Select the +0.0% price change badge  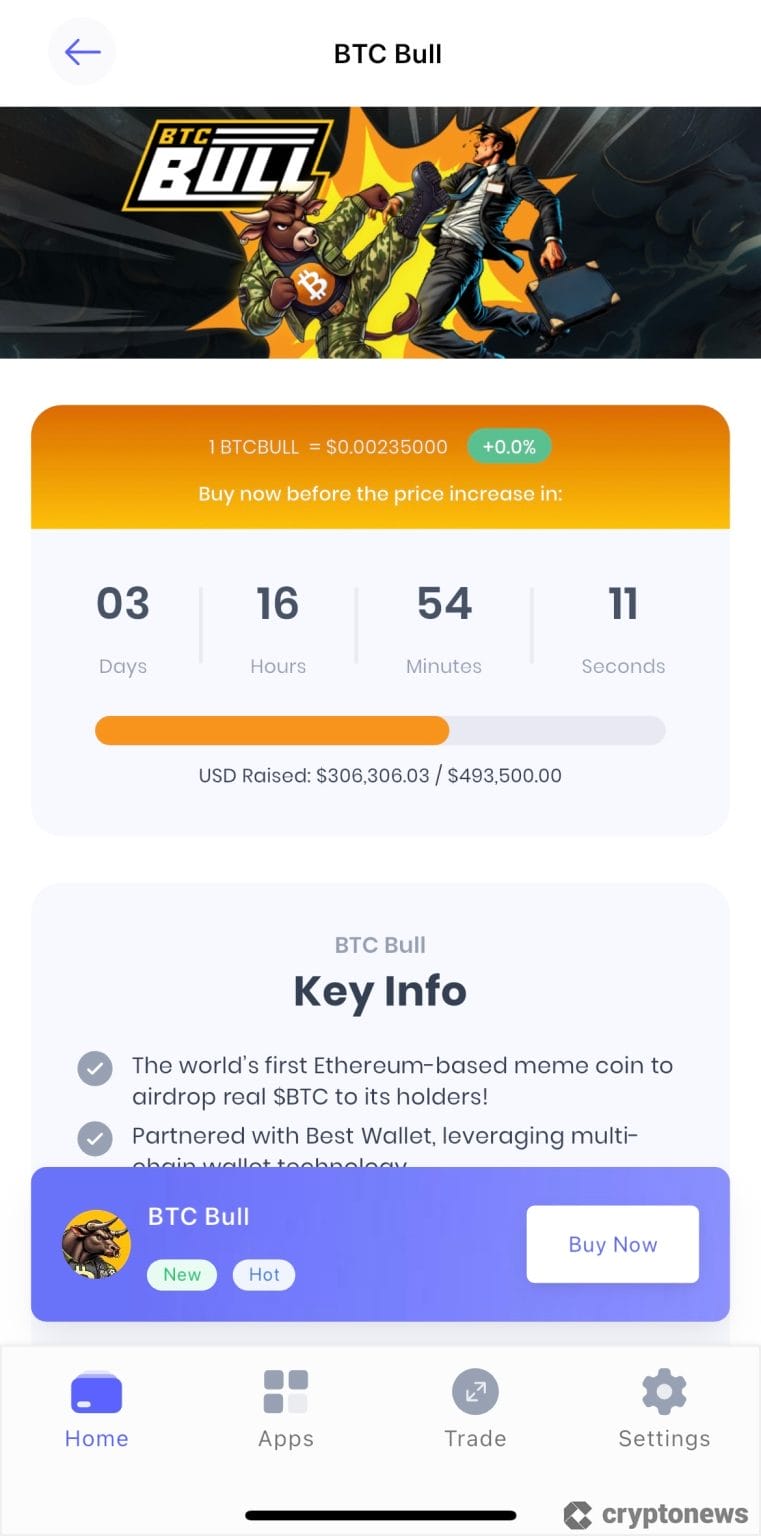(x=509, y=447)
